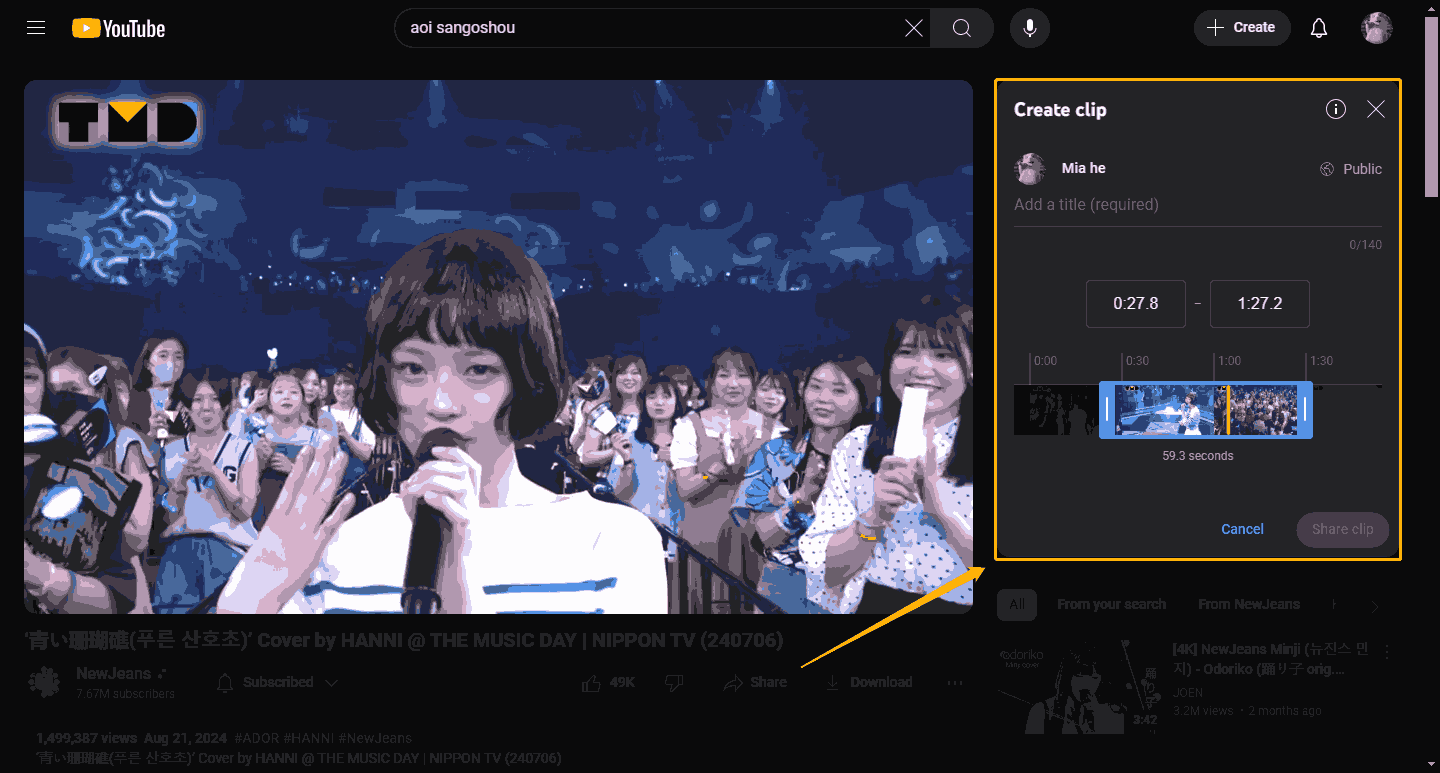
Task: Download the video
Action: coord(869,682)
